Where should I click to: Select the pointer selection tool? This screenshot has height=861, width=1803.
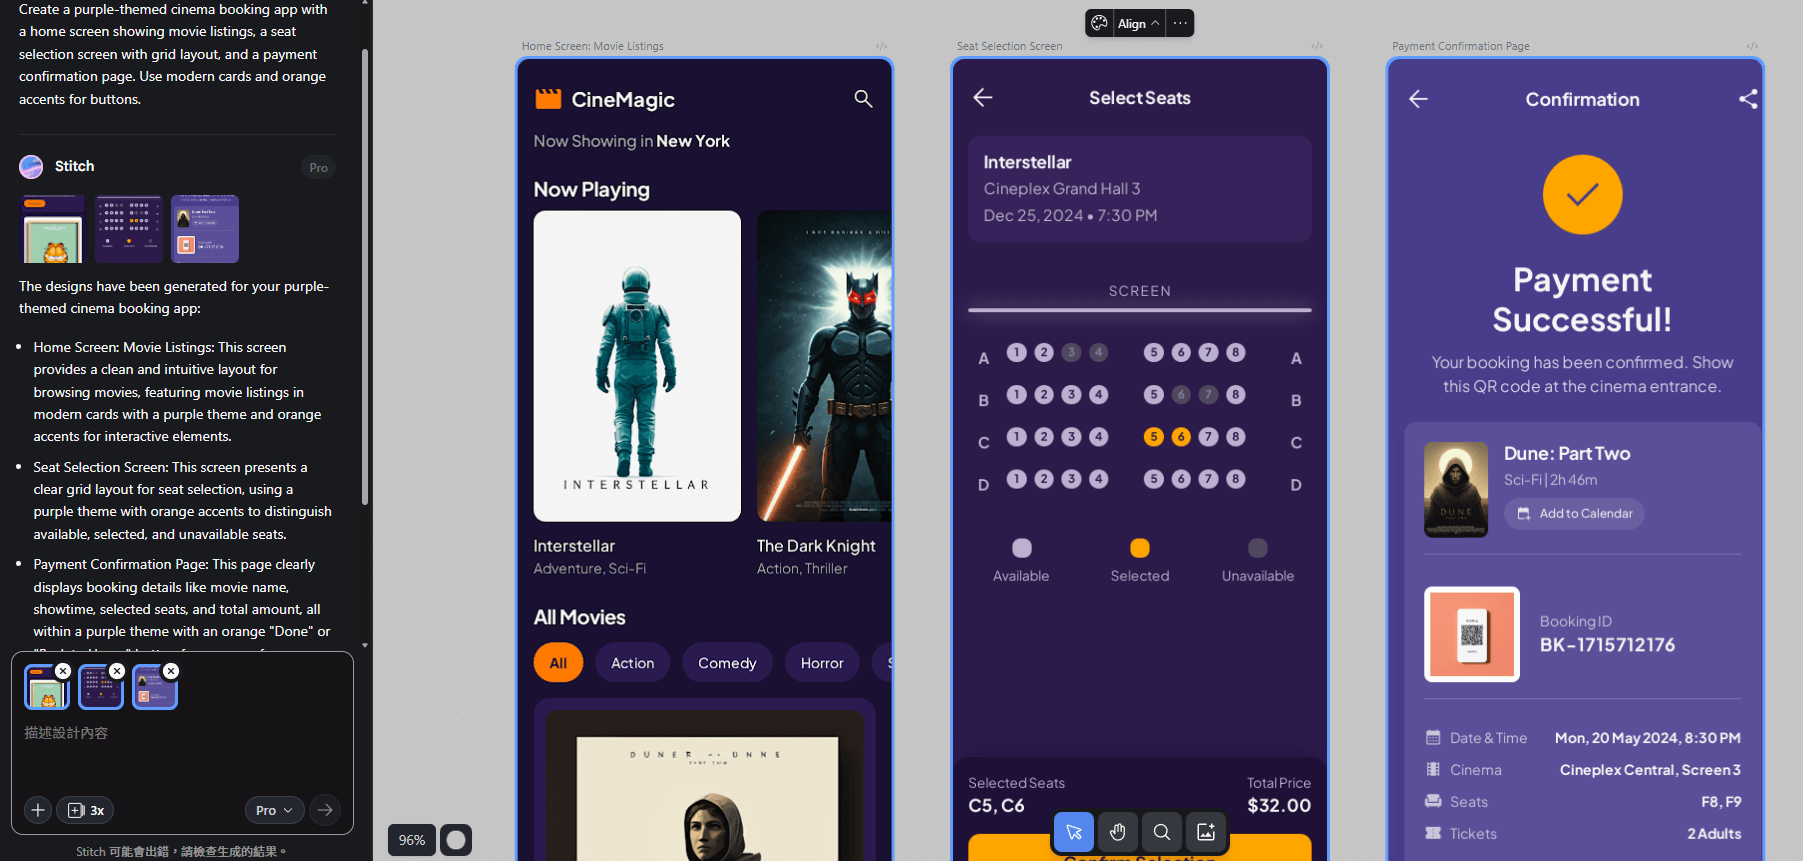1073,832
